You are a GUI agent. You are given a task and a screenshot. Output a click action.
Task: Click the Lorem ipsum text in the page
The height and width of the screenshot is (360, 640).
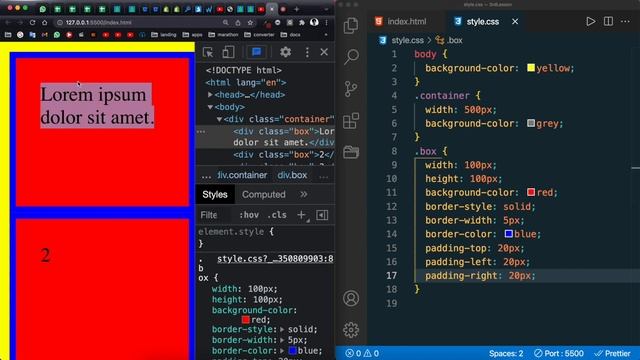coord(97,106)
